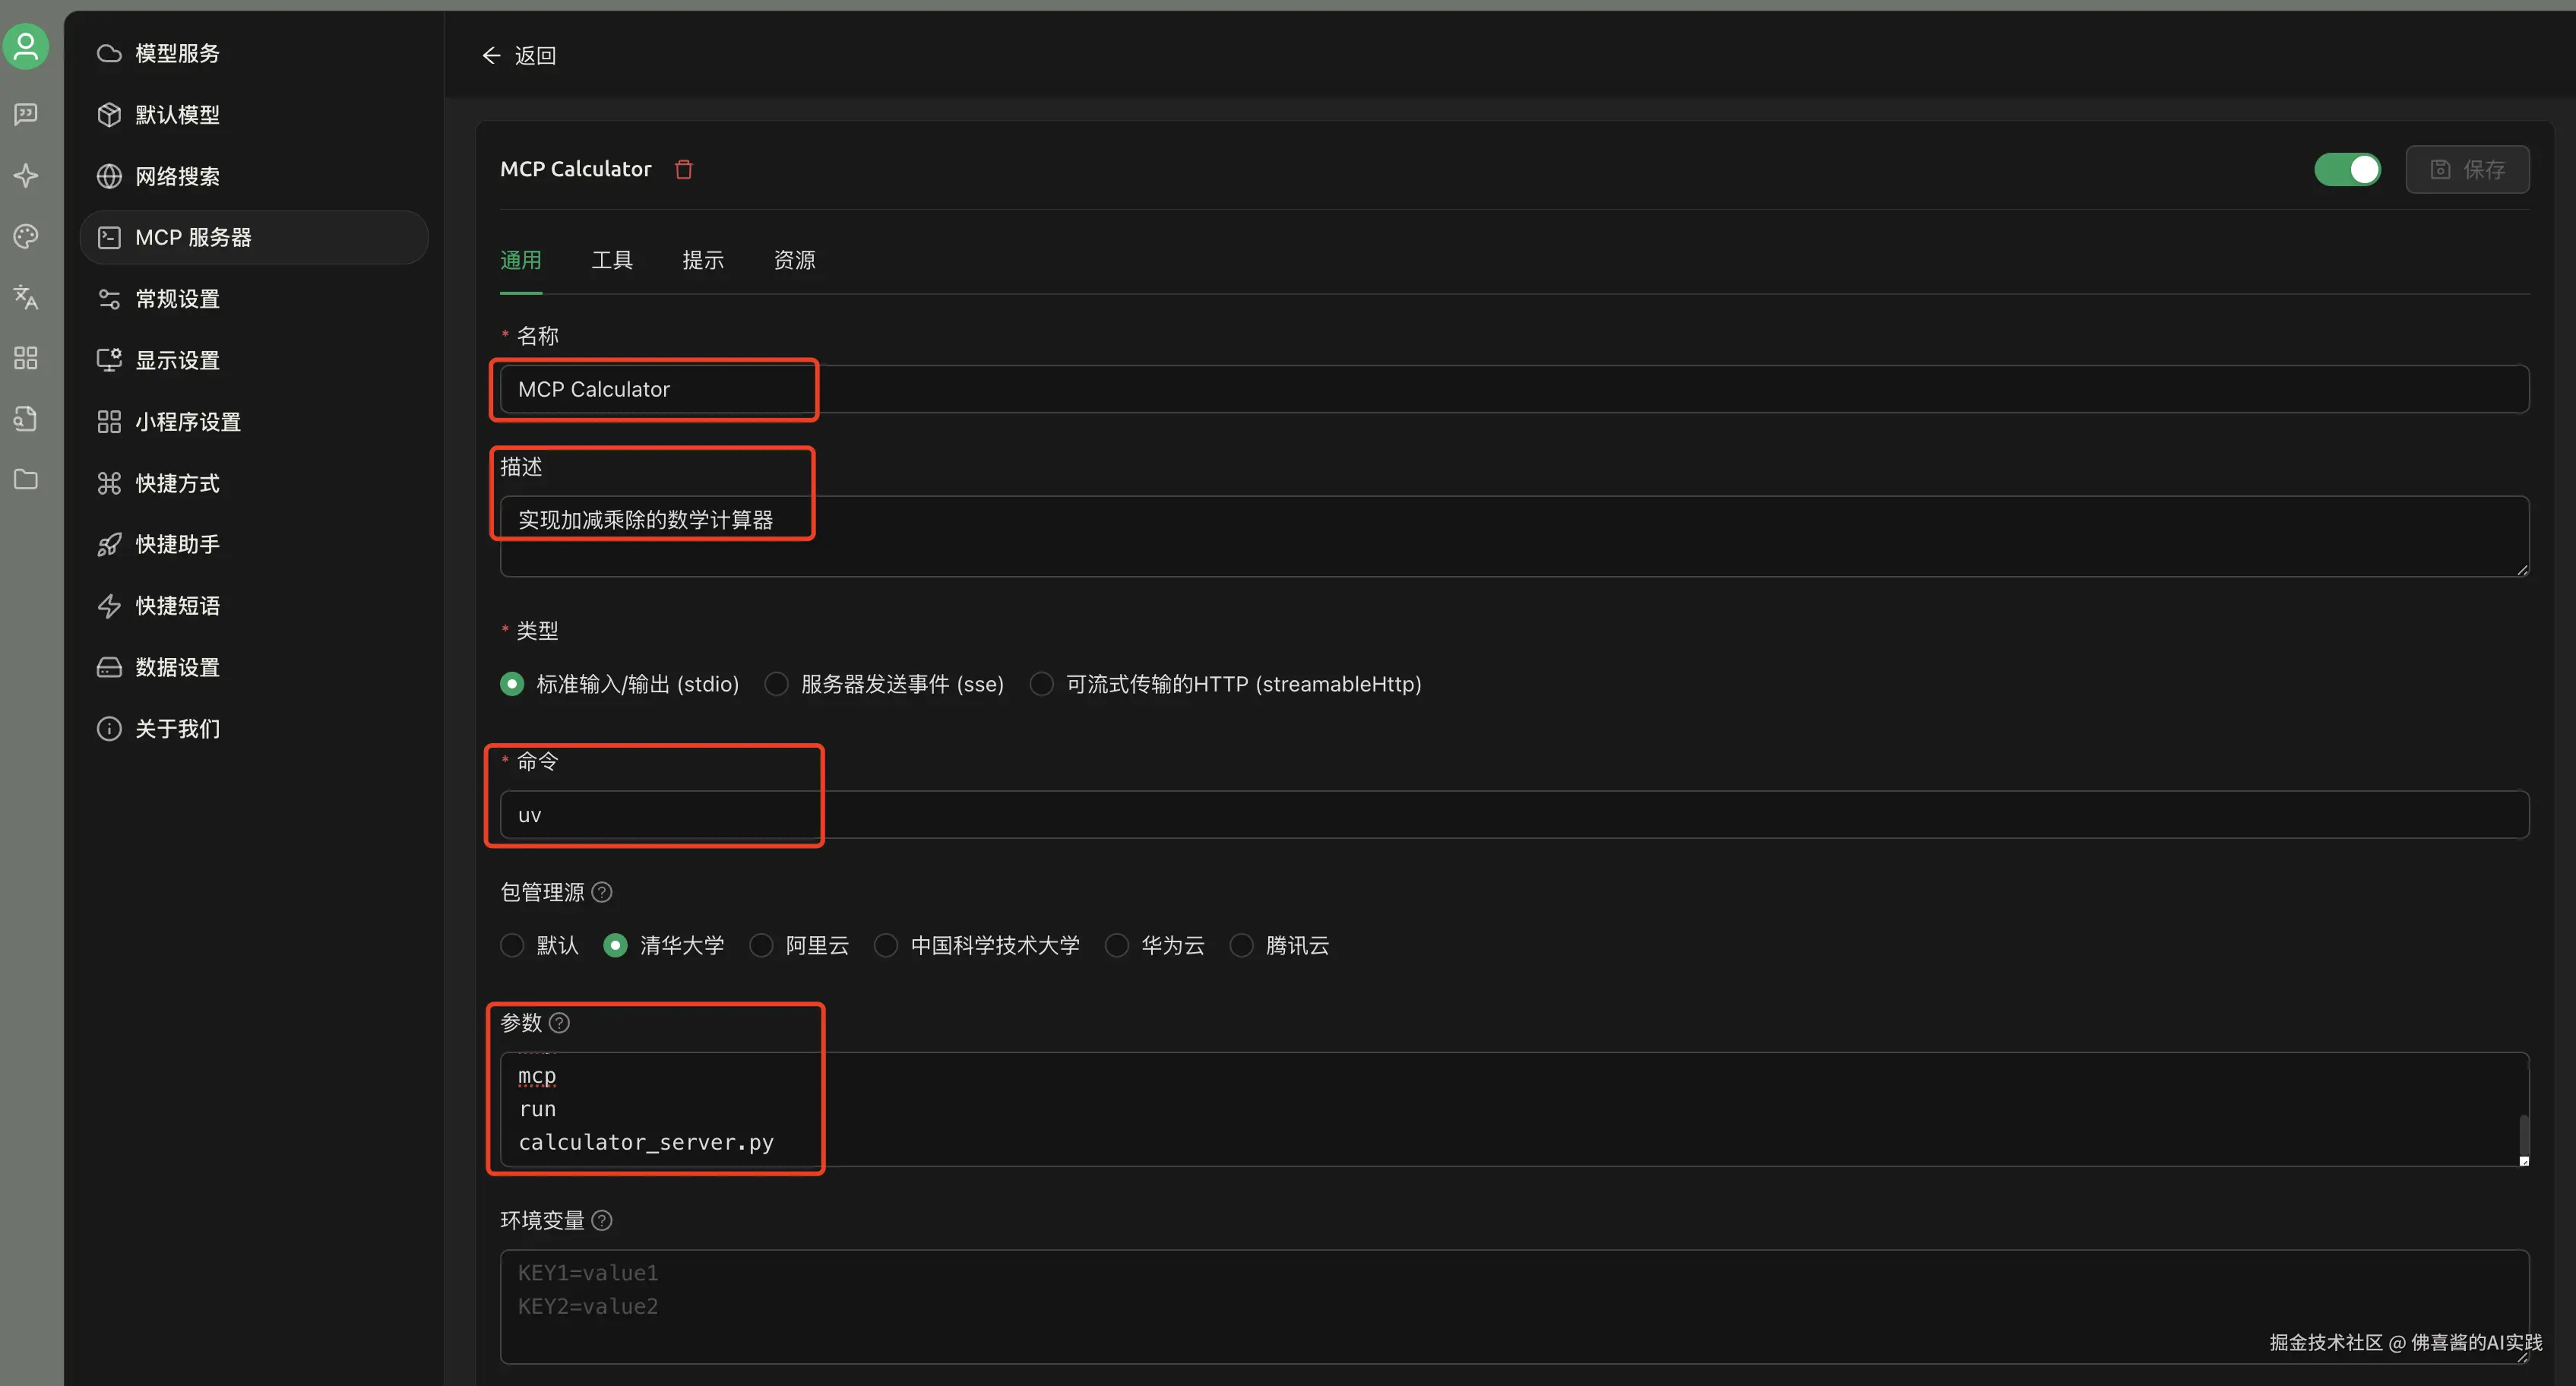Switch to the 工具 tab

click(x=612, y=260)
